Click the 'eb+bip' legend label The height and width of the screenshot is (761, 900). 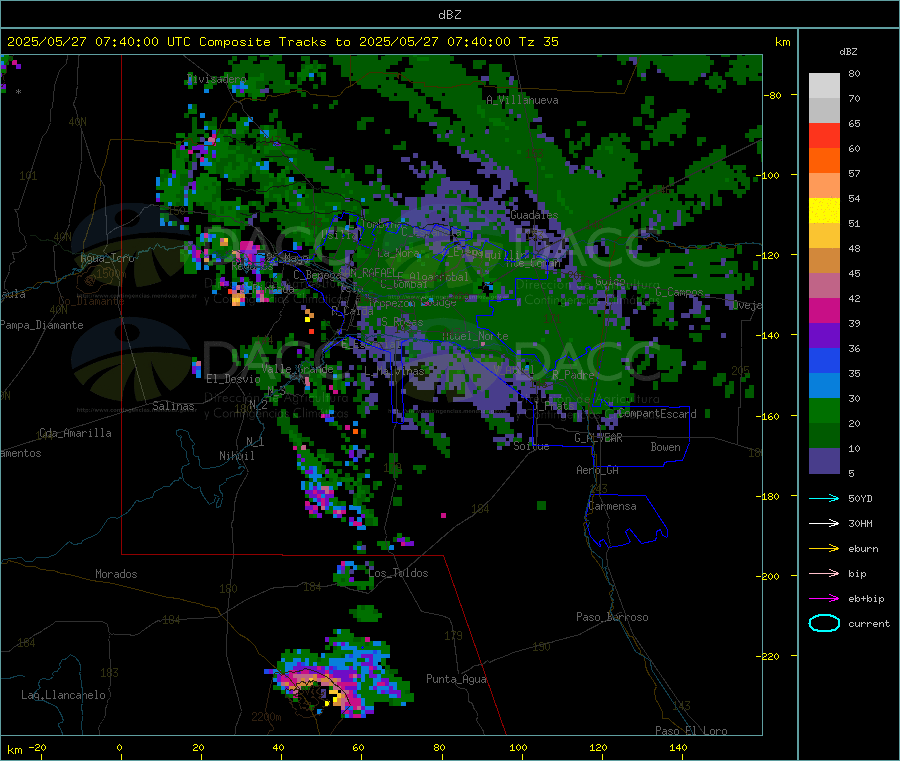(x=866, y=599)
